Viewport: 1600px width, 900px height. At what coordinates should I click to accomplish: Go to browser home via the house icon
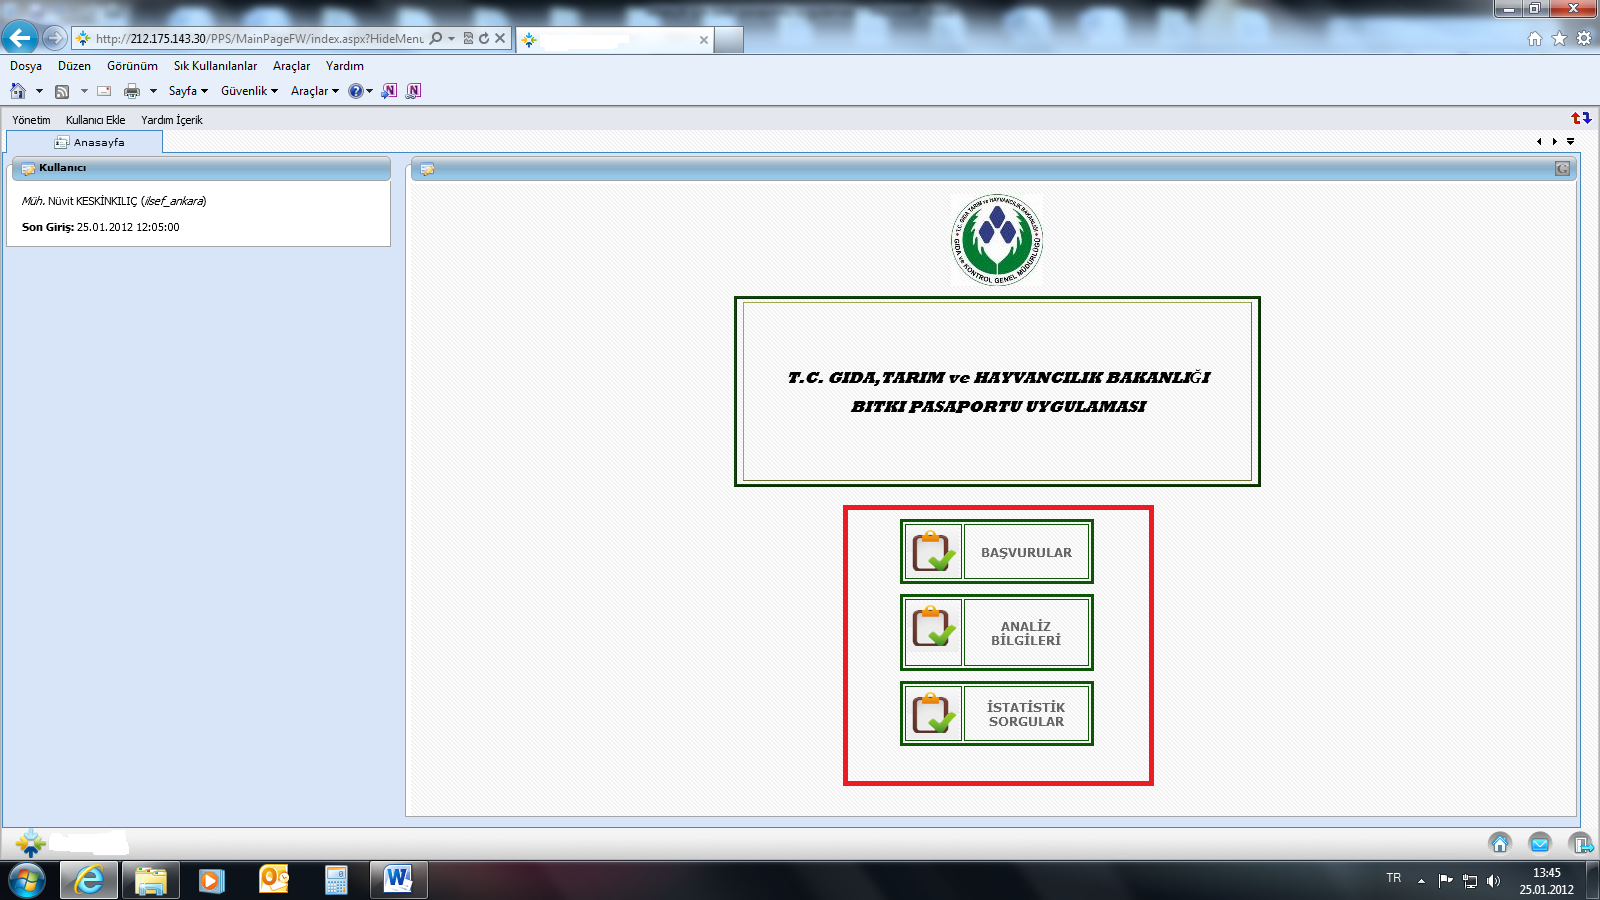pos(1535,38)
